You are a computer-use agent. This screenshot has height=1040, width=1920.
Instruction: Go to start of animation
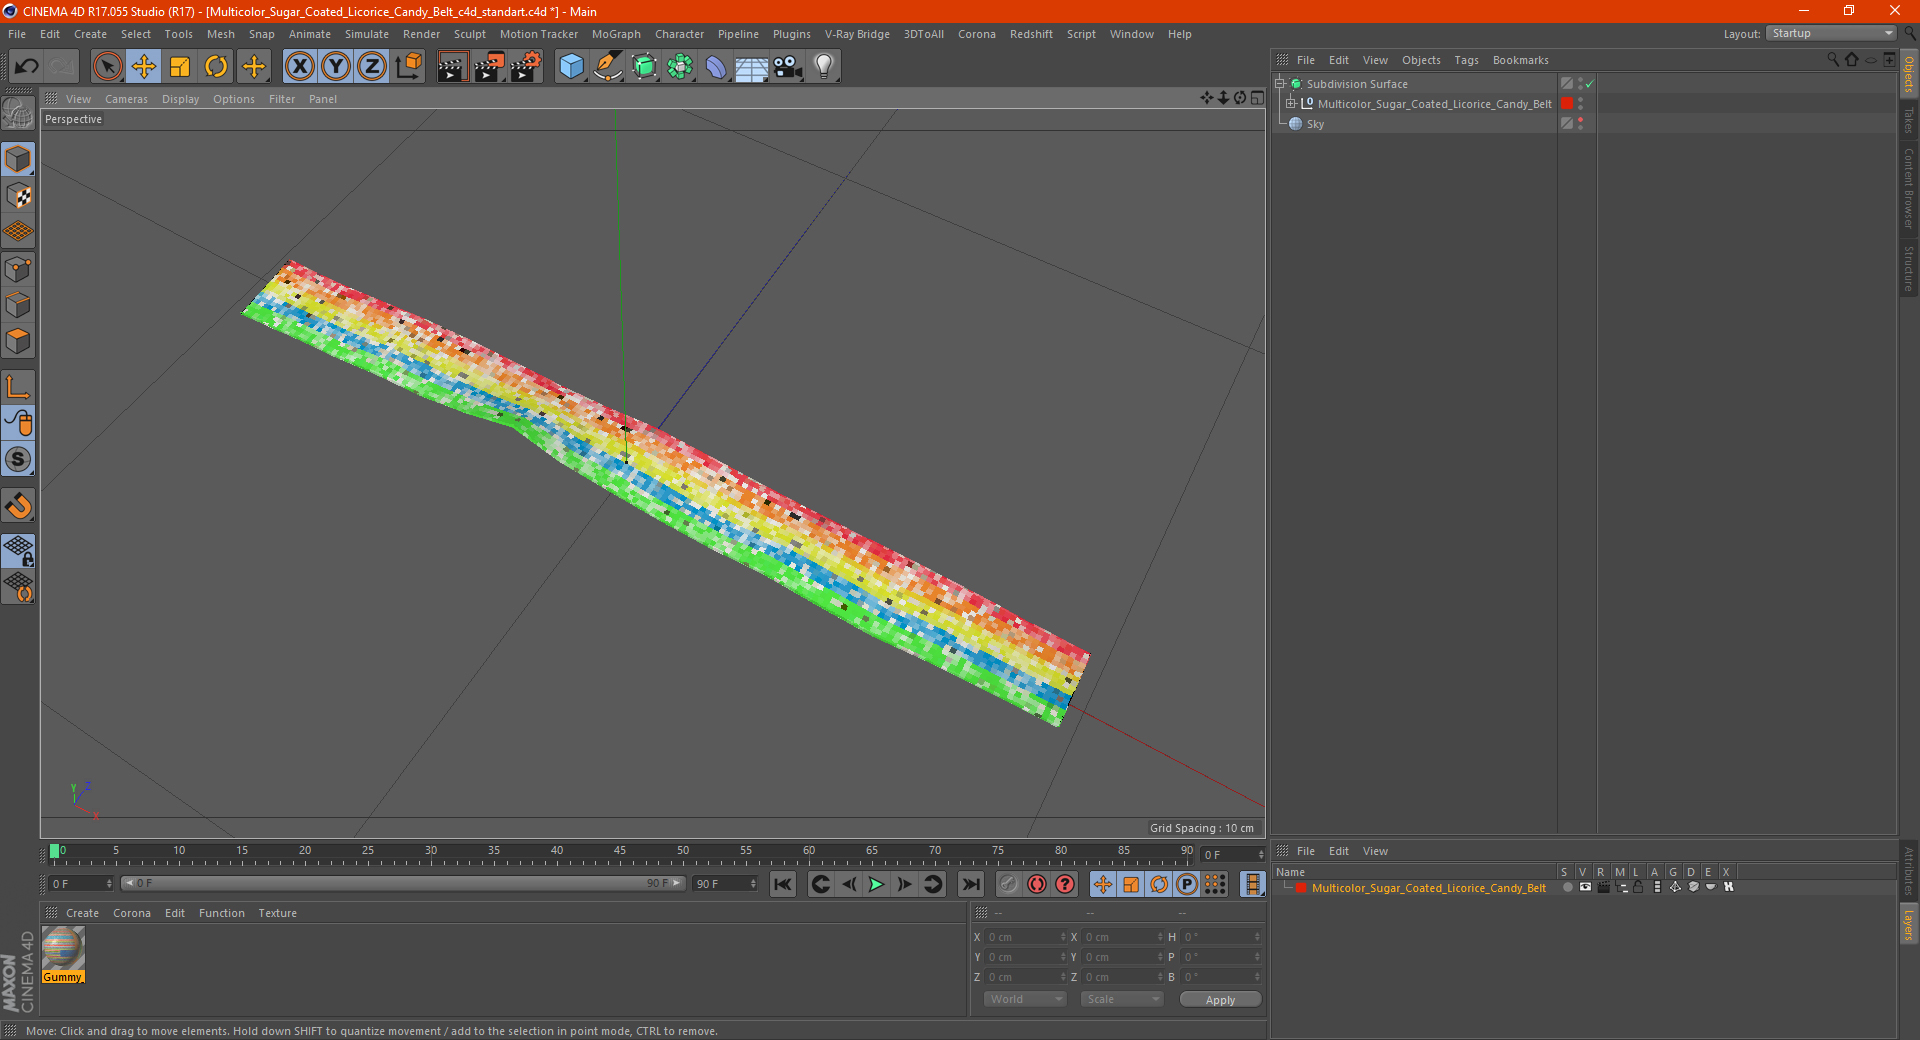pyautogui.click(x=783, y=884)
